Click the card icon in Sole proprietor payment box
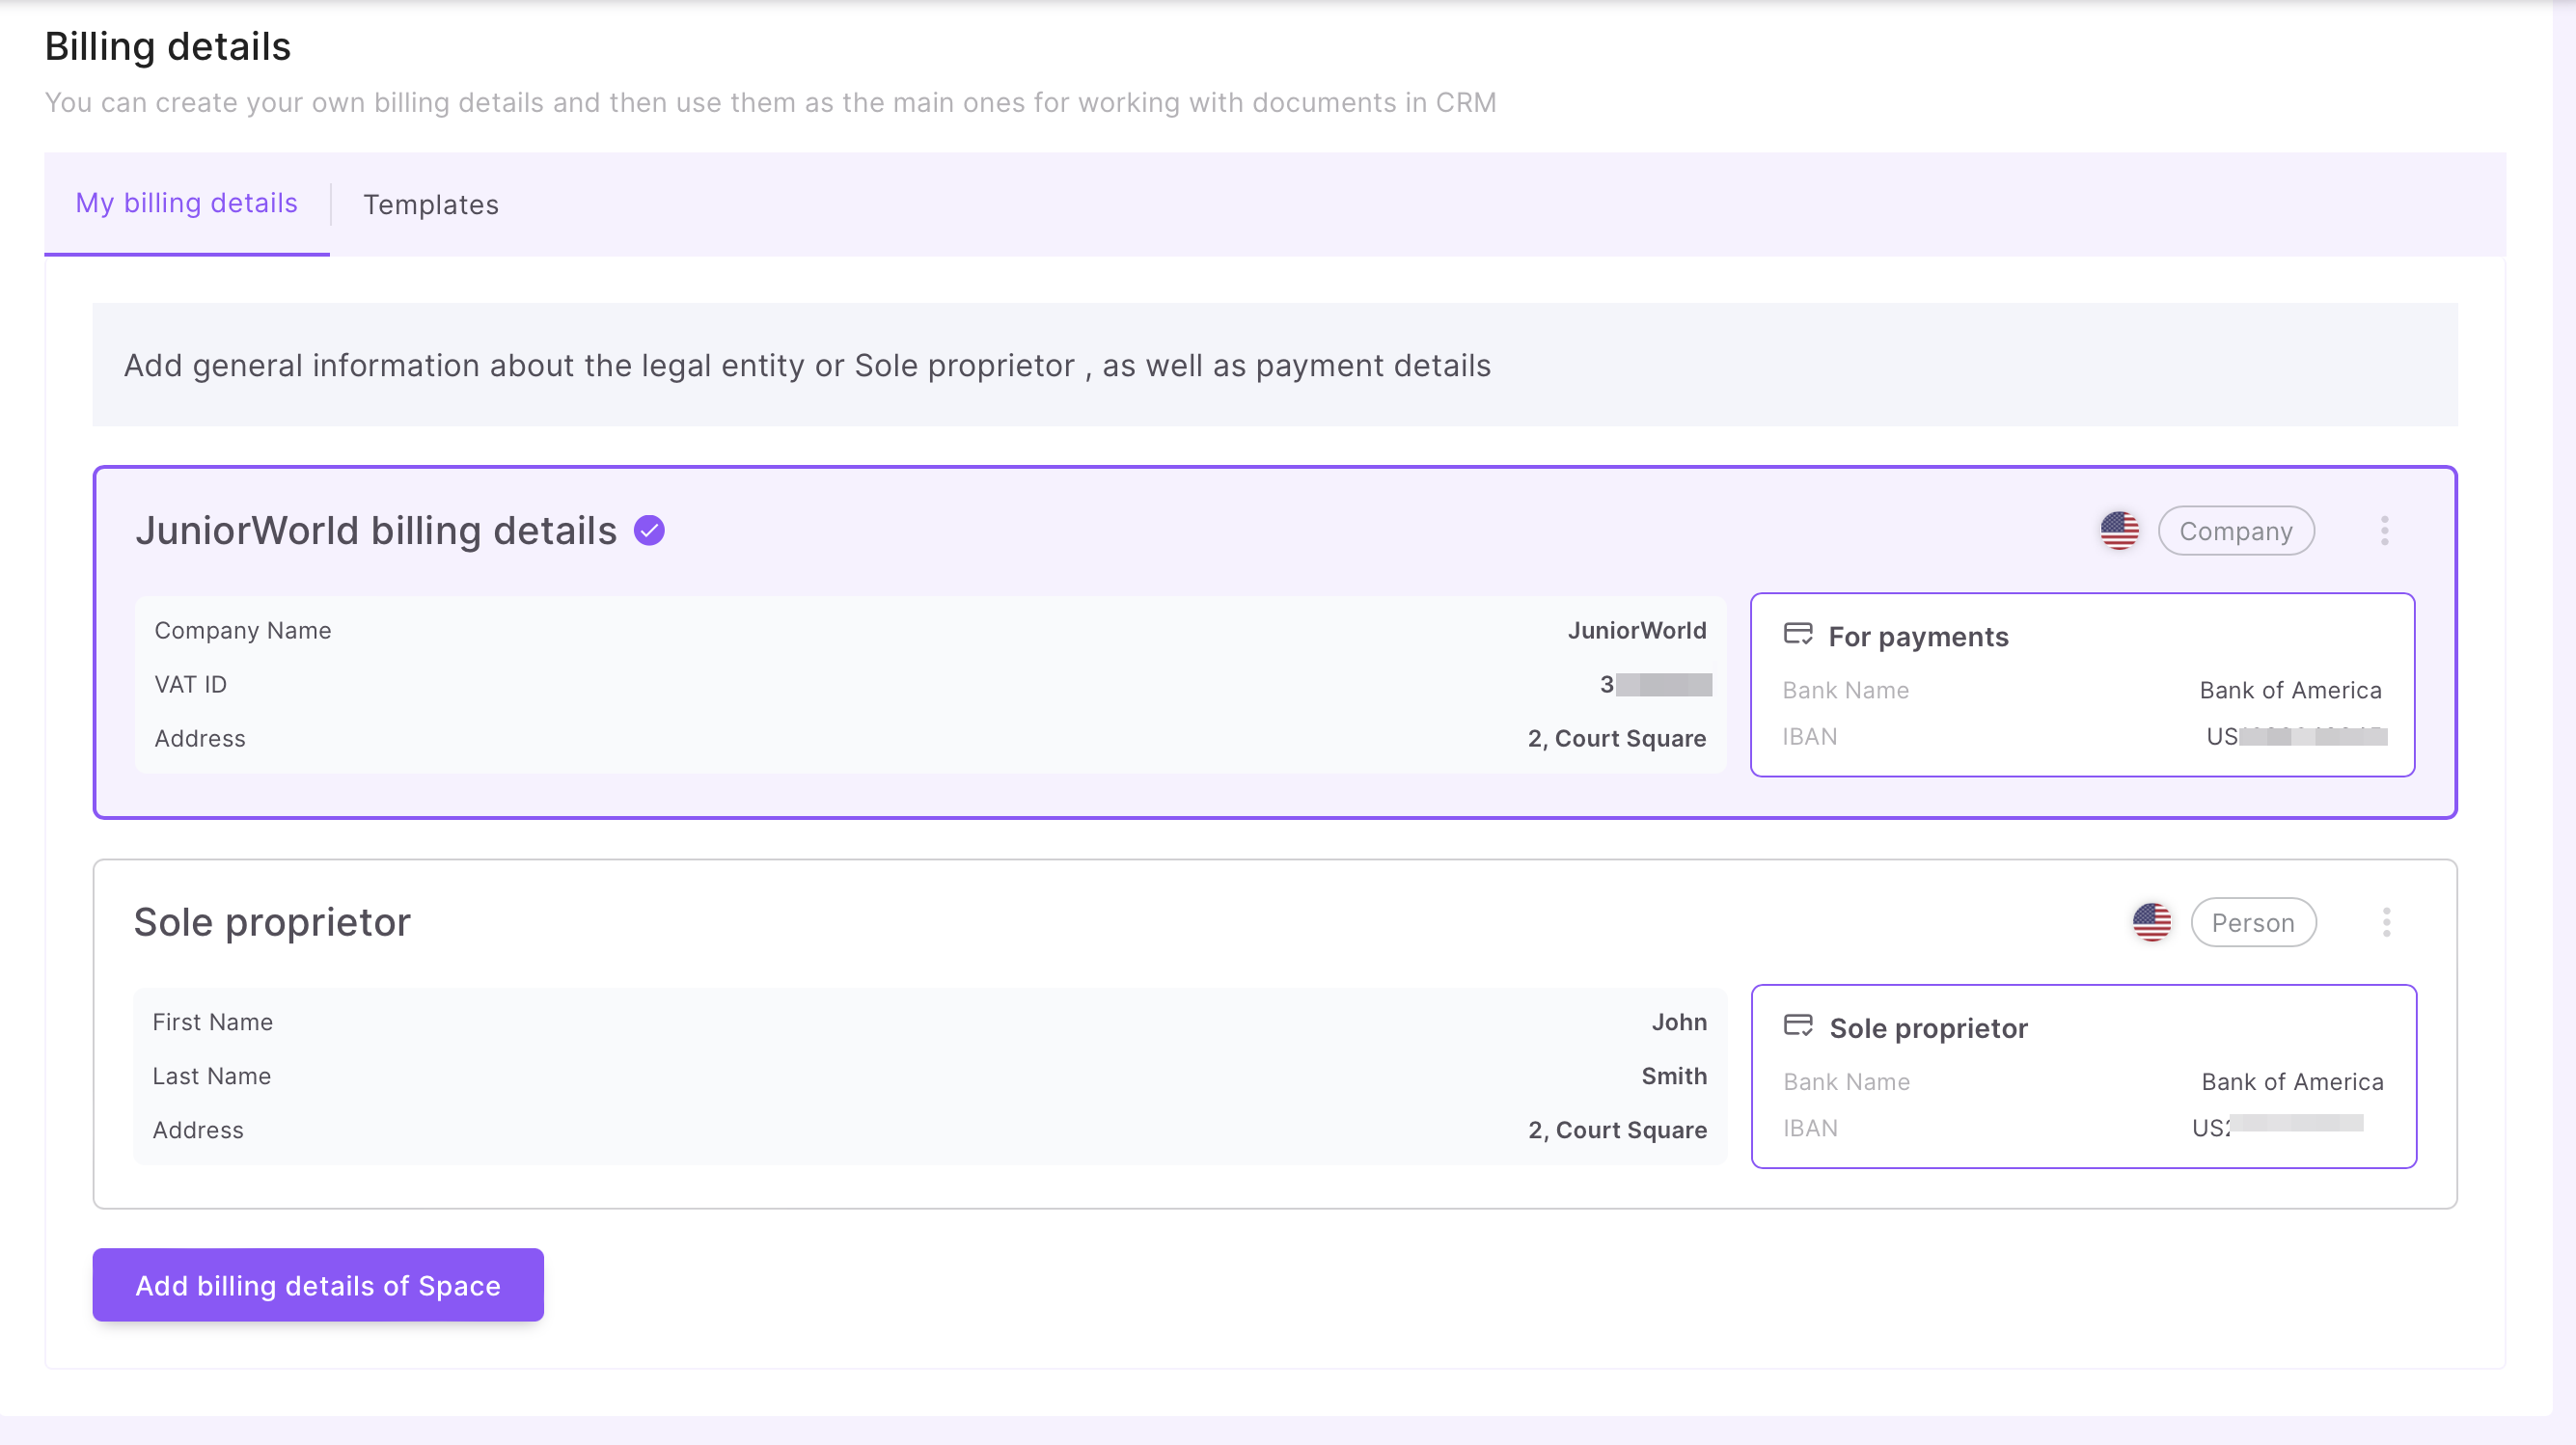Screen dimensions: 2576x1445 click(1798, 1027)
